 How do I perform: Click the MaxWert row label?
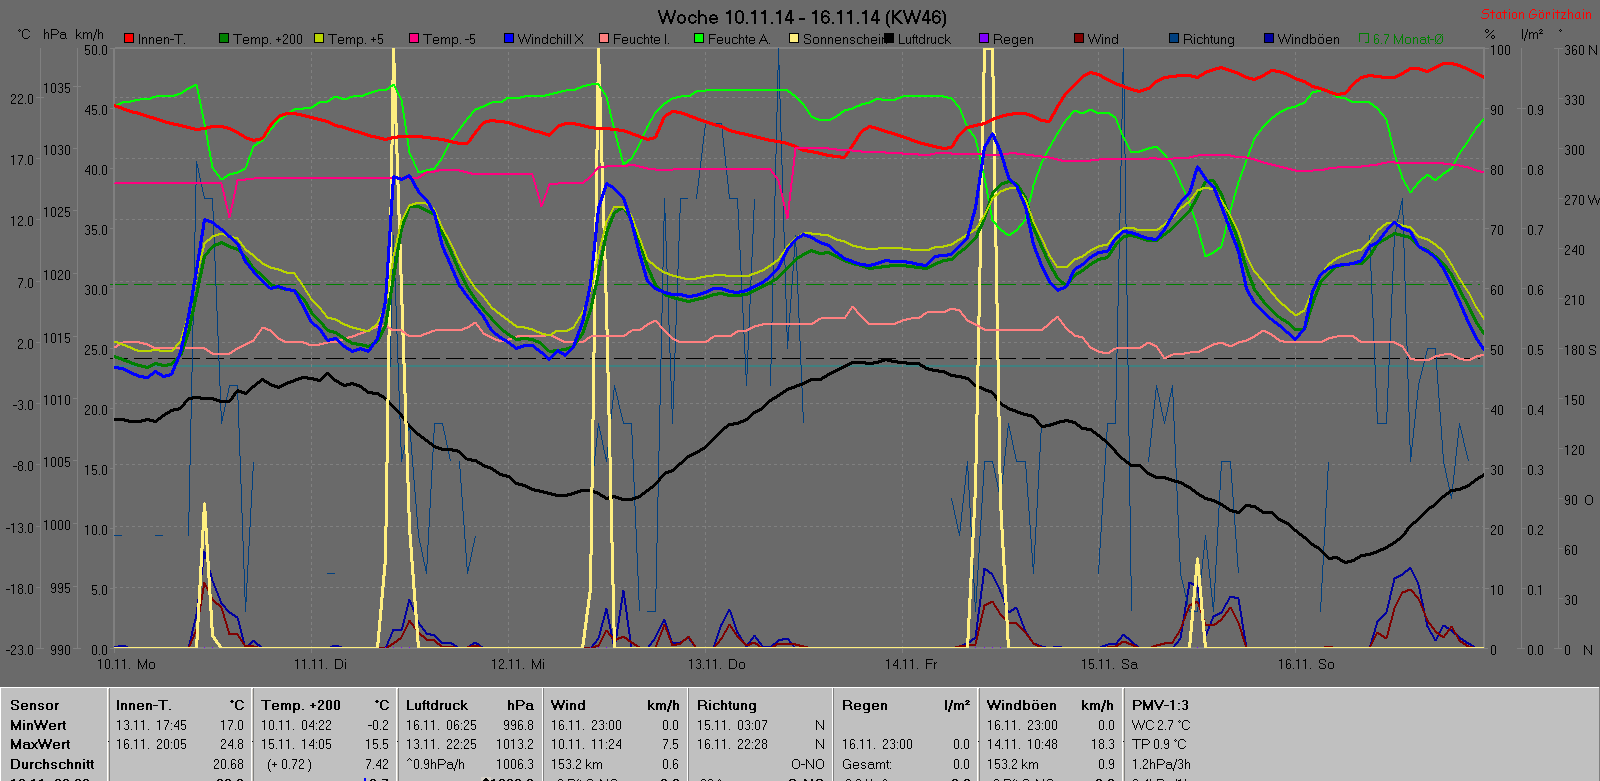point(40,744)
